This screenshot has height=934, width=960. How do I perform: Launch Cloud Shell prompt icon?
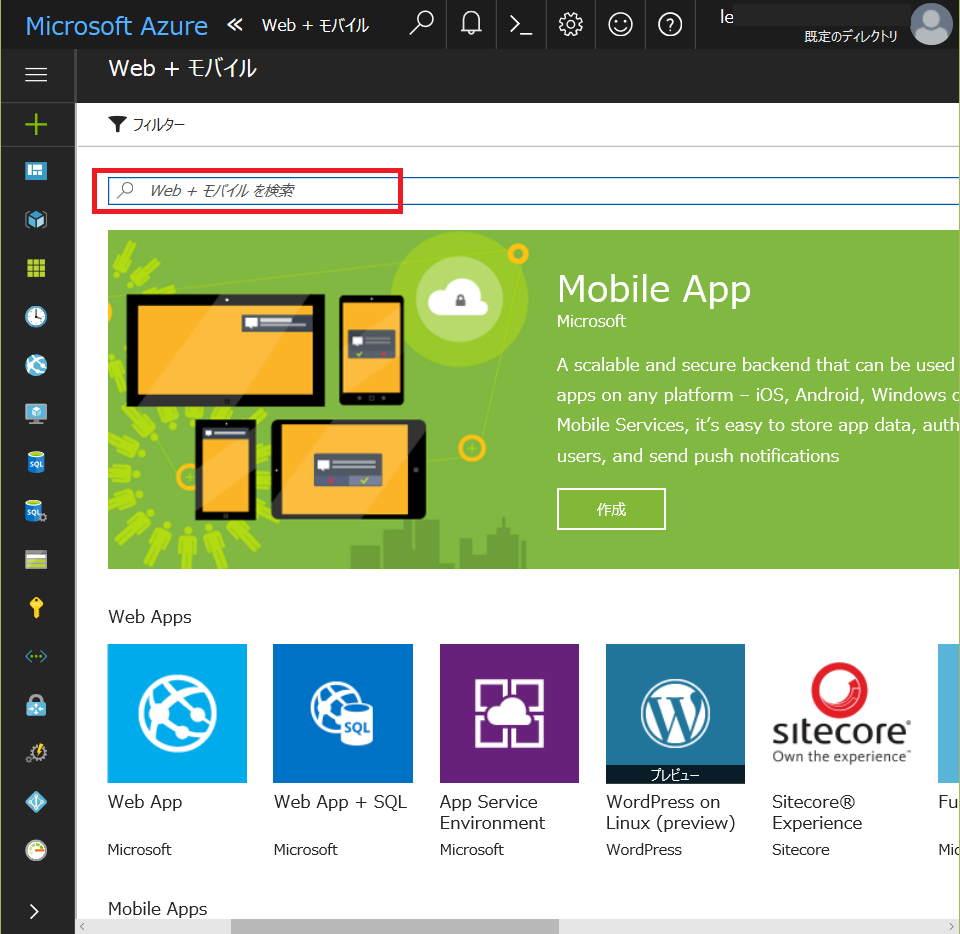tap(521, 24)
